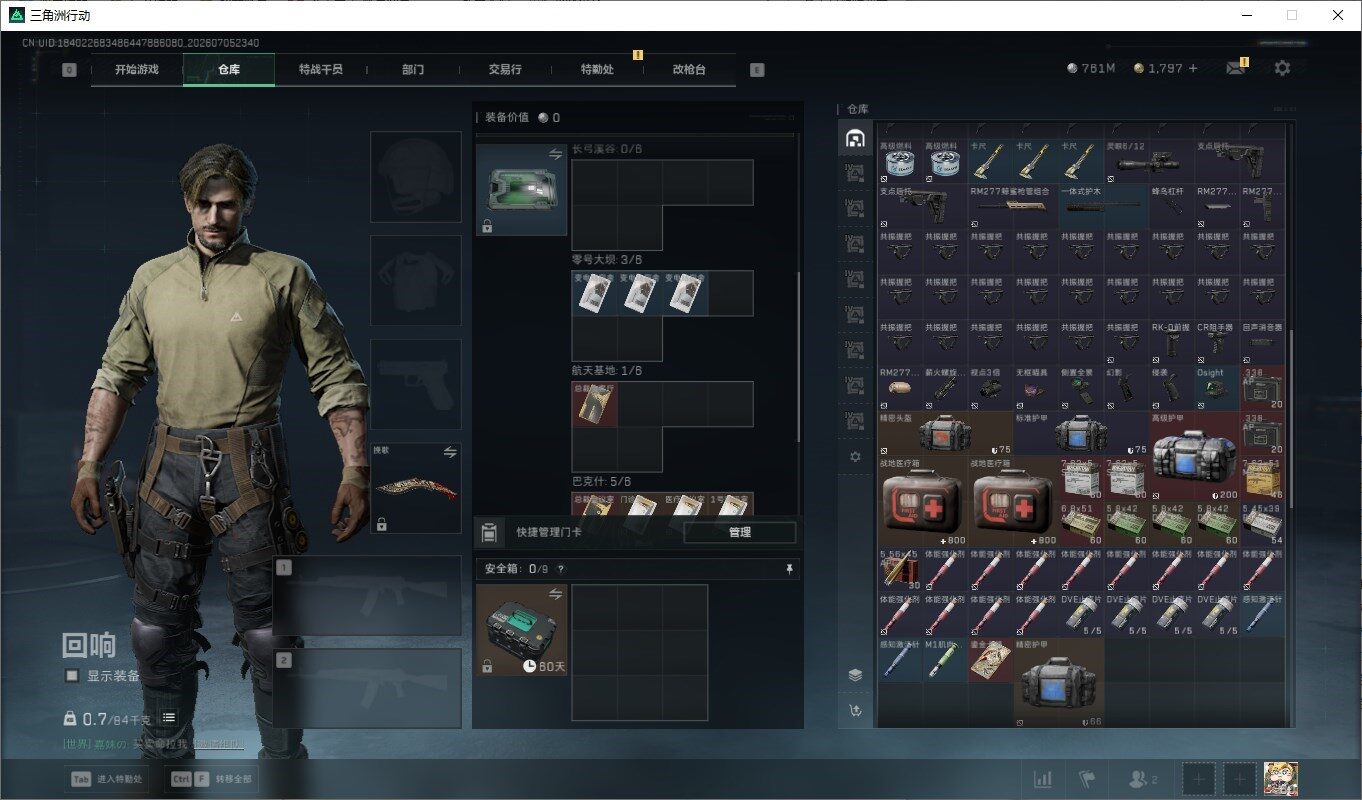Image resolution: width=1362 pixels, height=800 pixels.
Task: Click the Dsight sight item
Action: [1217, 387]
